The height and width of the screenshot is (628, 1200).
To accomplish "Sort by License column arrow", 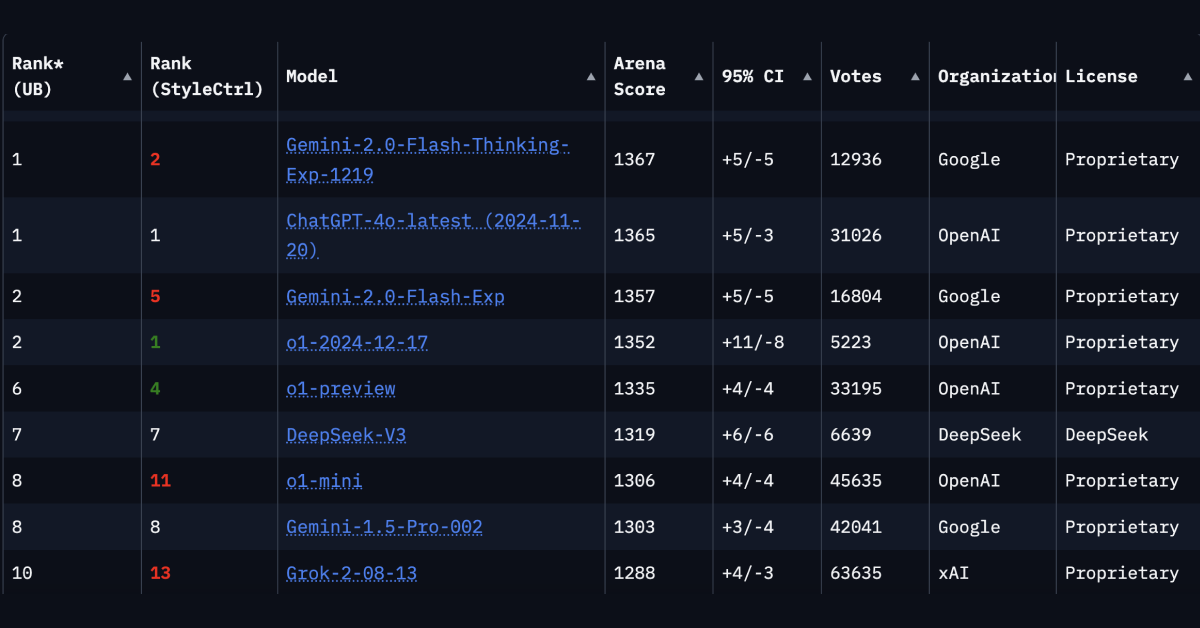I will point(1187,76).
